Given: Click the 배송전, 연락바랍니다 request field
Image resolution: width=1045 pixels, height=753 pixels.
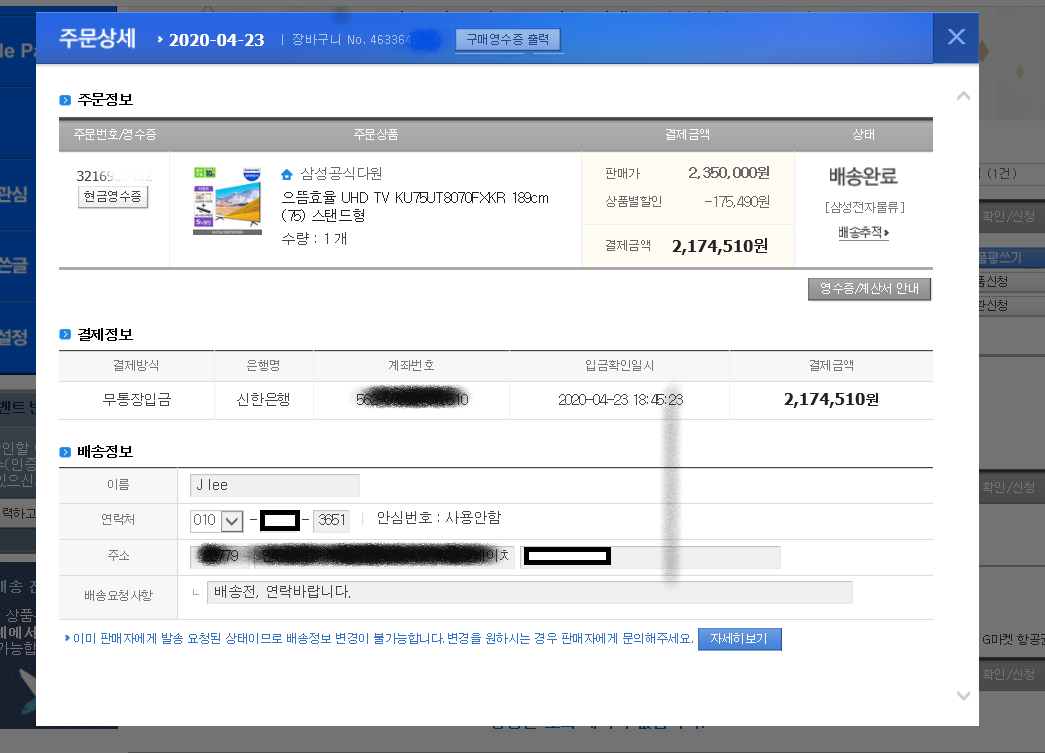Looking at the screenshot, I should [530, 592].
